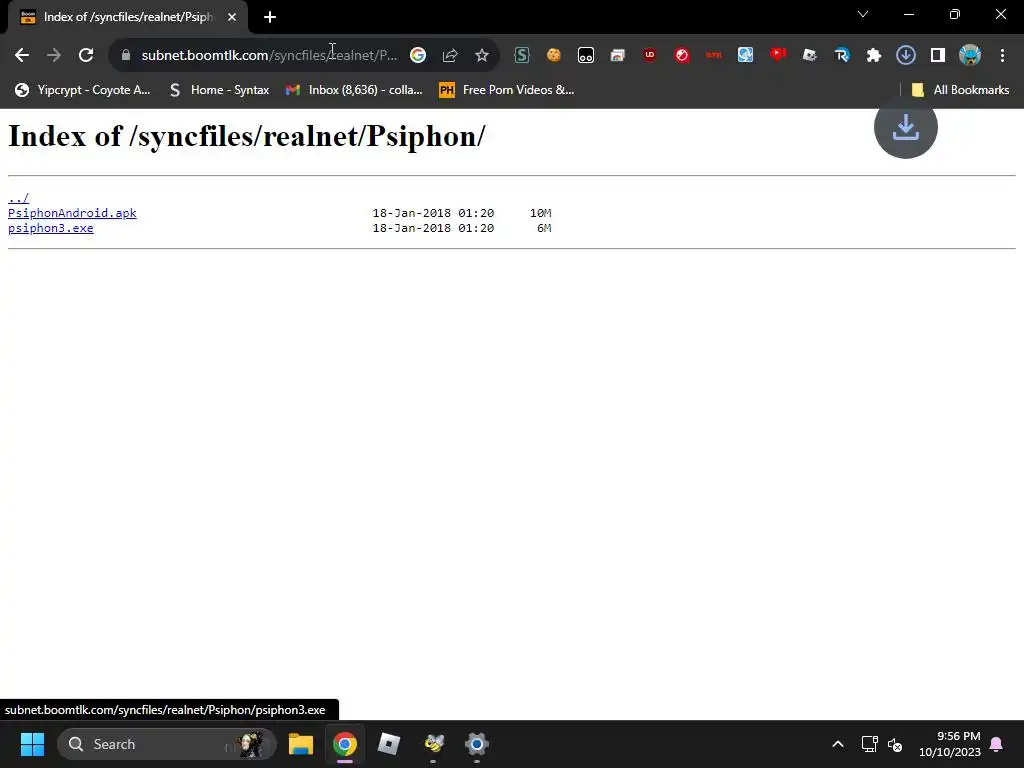
Task: Open File Explorer from the taskbar
Action: click(301, 744)
